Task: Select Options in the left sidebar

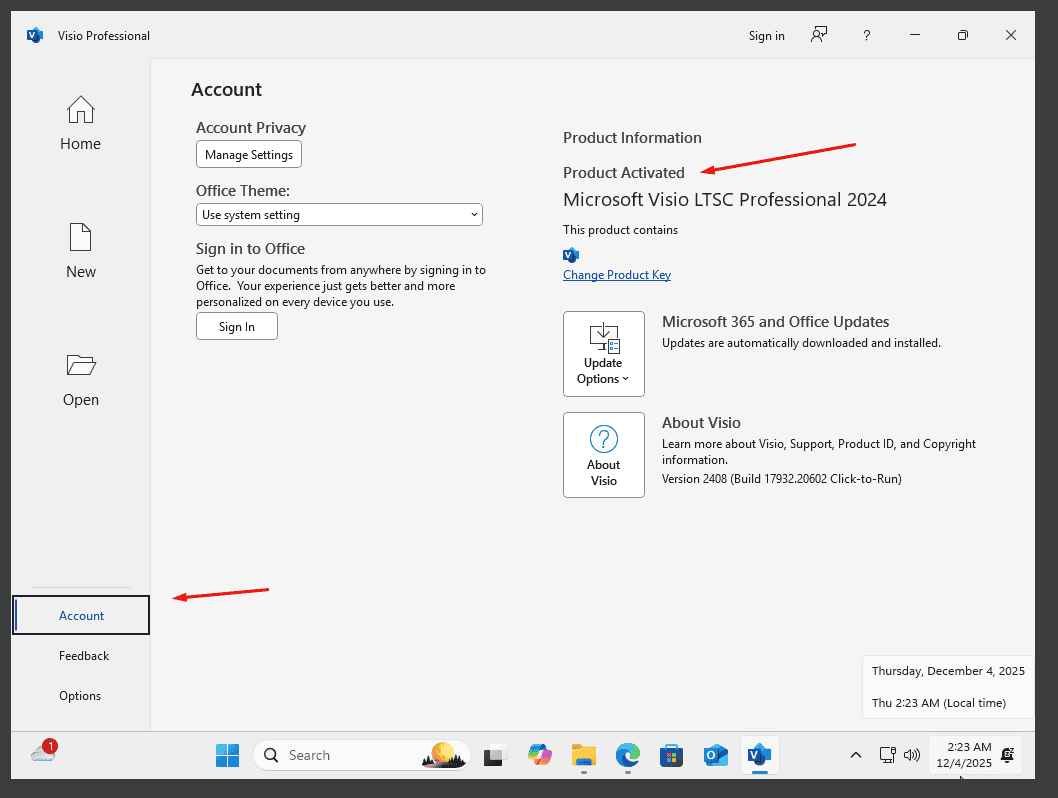Action: point(80,696)
